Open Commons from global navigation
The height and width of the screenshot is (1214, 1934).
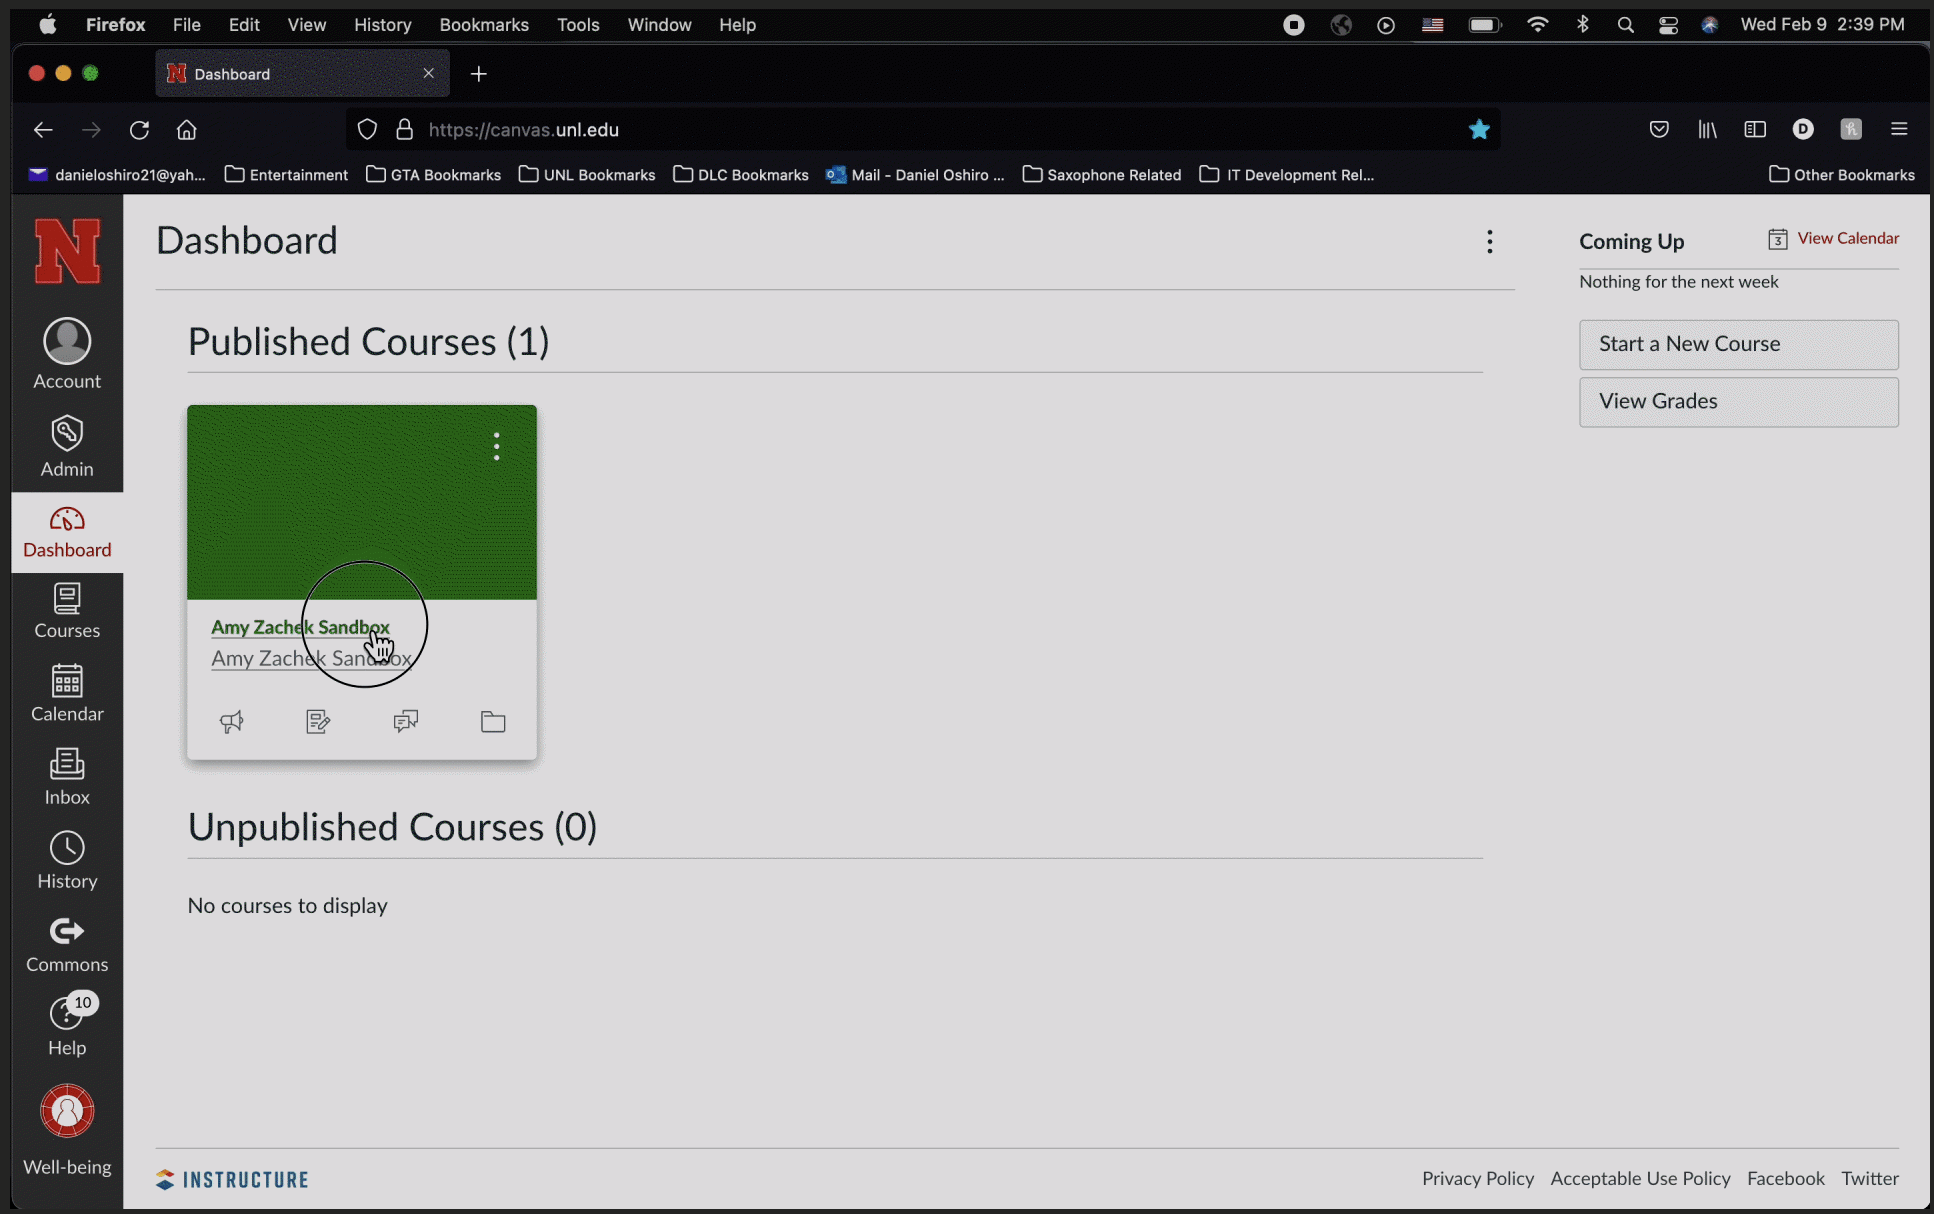(x=67, y=944)
